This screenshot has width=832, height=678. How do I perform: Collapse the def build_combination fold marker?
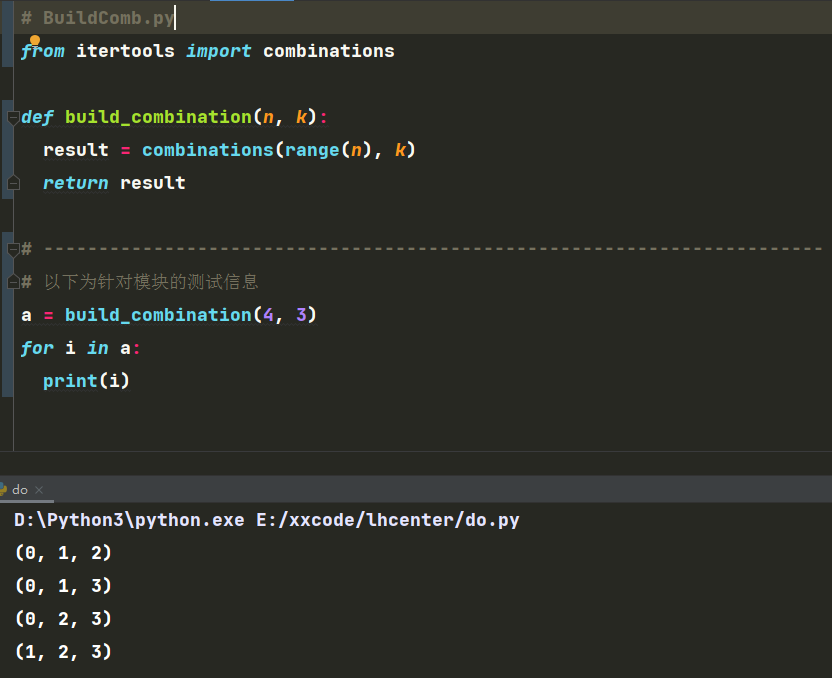pos(13,117)
